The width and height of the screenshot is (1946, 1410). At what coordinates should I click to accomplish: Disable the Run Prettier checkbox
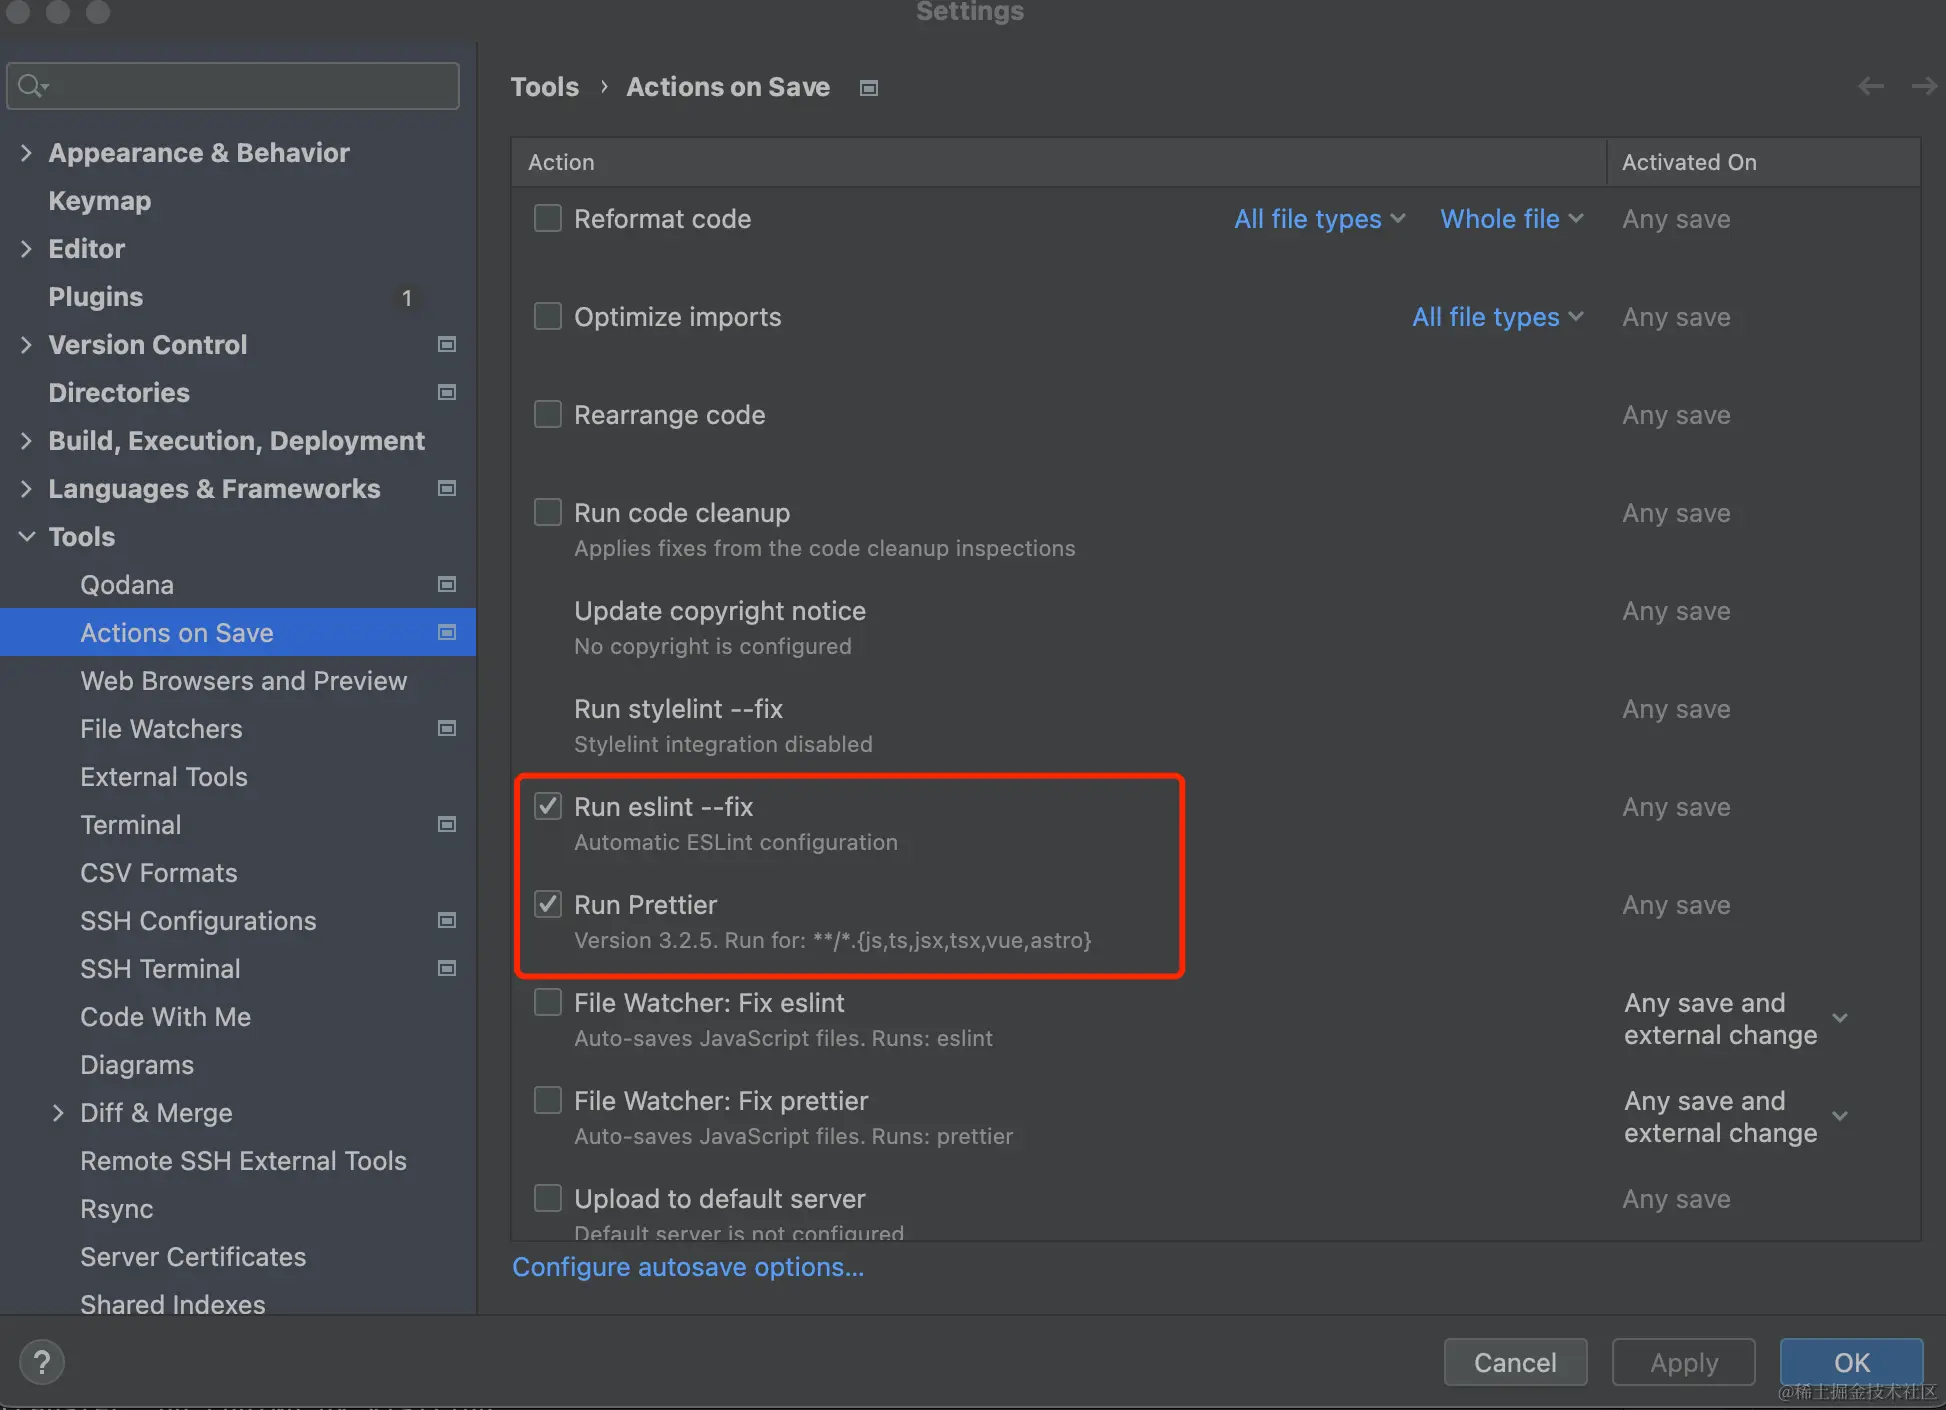(x=548, y=904)
